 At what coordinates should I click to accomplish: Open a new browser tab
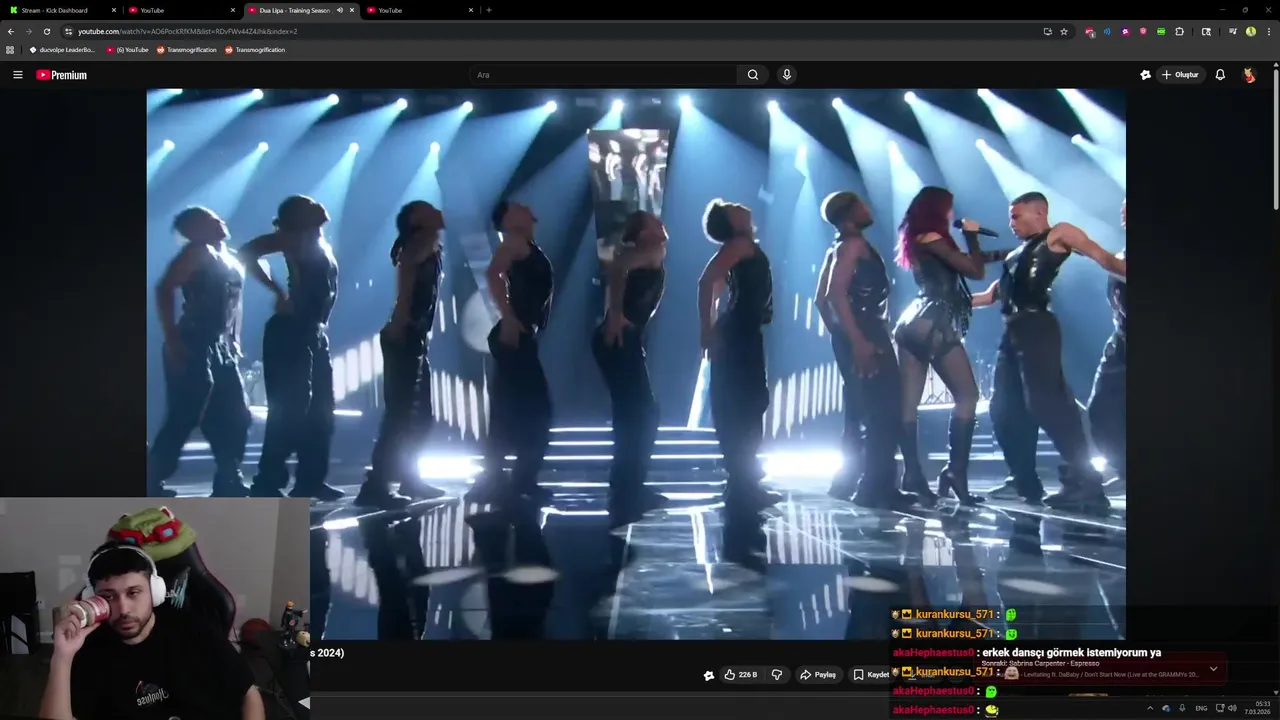point(489,10)
